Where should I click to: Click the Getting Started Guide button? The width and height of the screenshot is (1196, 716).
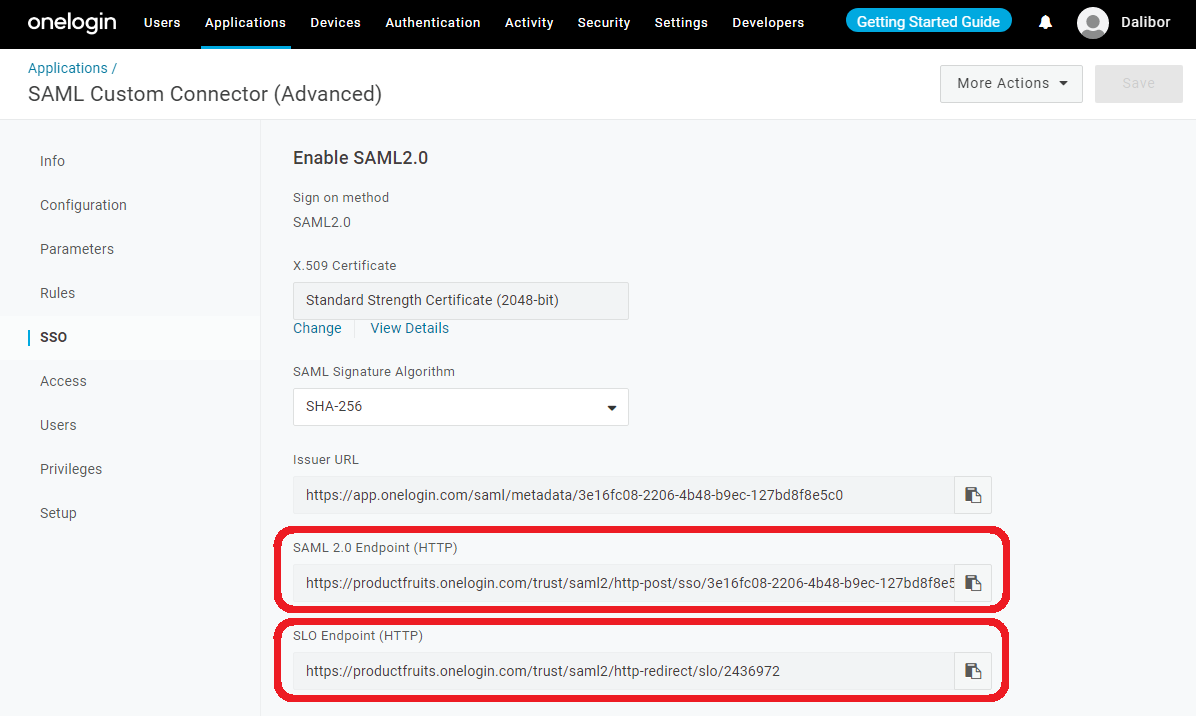[x=928, y=19]
